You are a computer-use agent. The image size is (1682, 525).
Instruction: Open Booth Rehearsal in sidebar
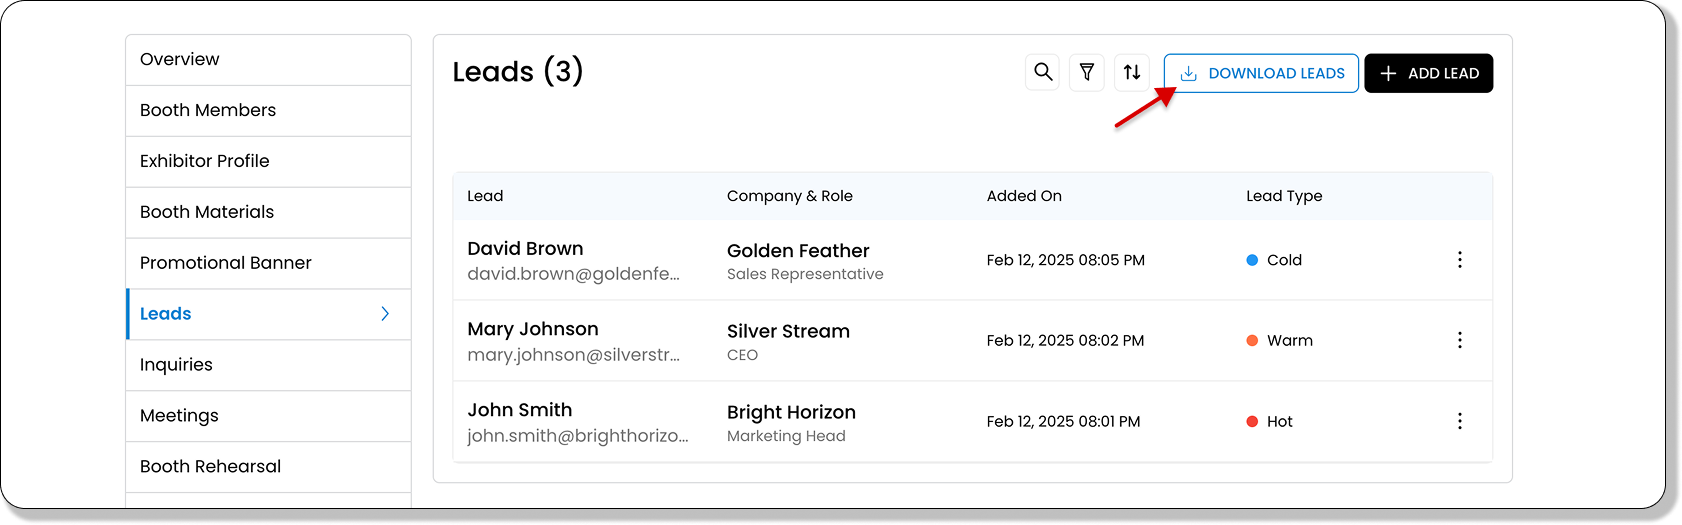click(x=210, y=467)
